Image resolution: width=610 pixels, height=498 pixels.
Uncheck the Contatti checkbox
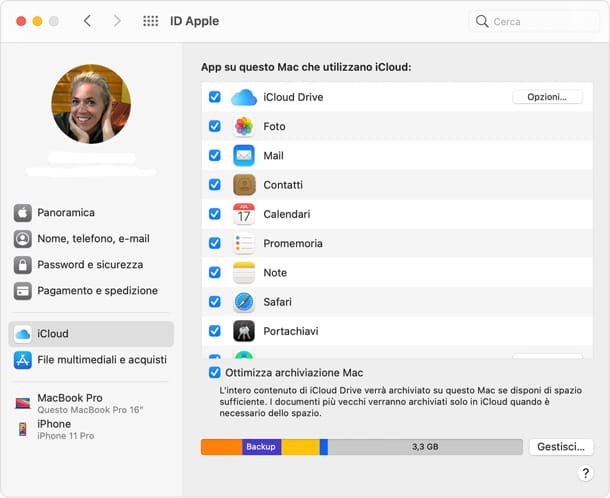pyautogui.click(x=215, y=184)
